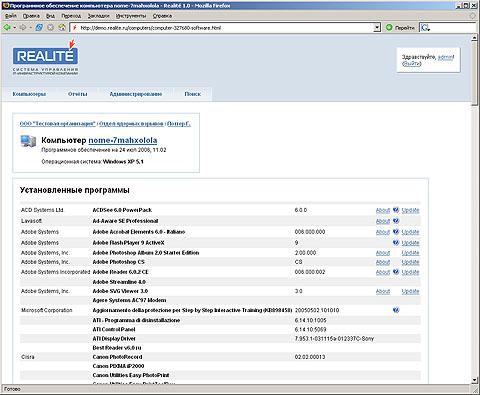Click the info icon on ACDSee 6.0 PowerPack row
480x395 pixels.
coord(396,210)
